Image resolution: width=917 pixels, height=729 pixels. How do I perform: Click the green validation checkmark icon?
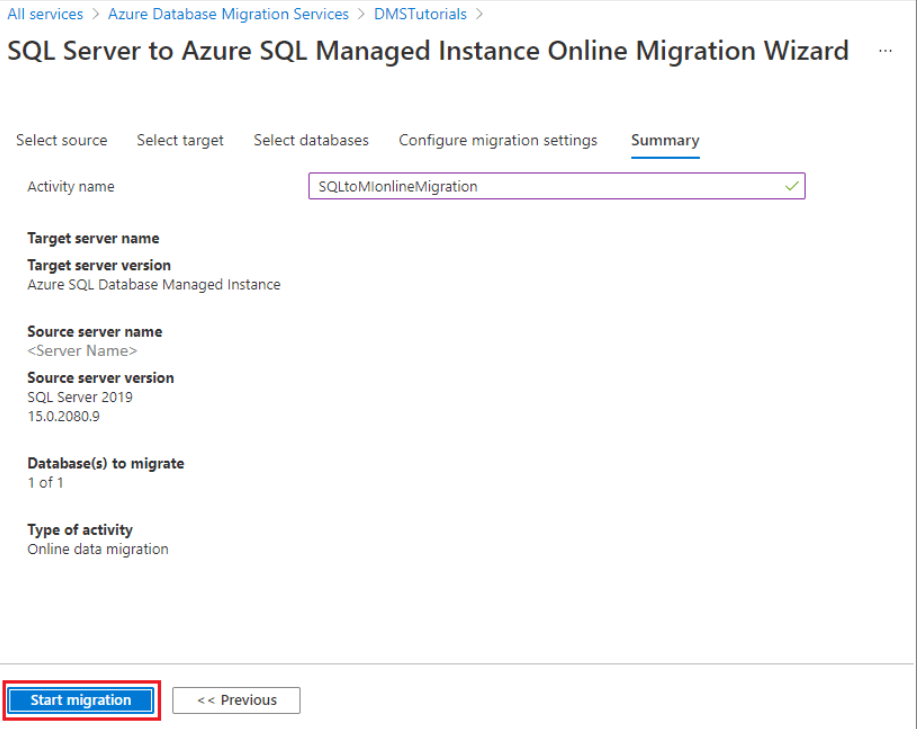tap(792, 186)
